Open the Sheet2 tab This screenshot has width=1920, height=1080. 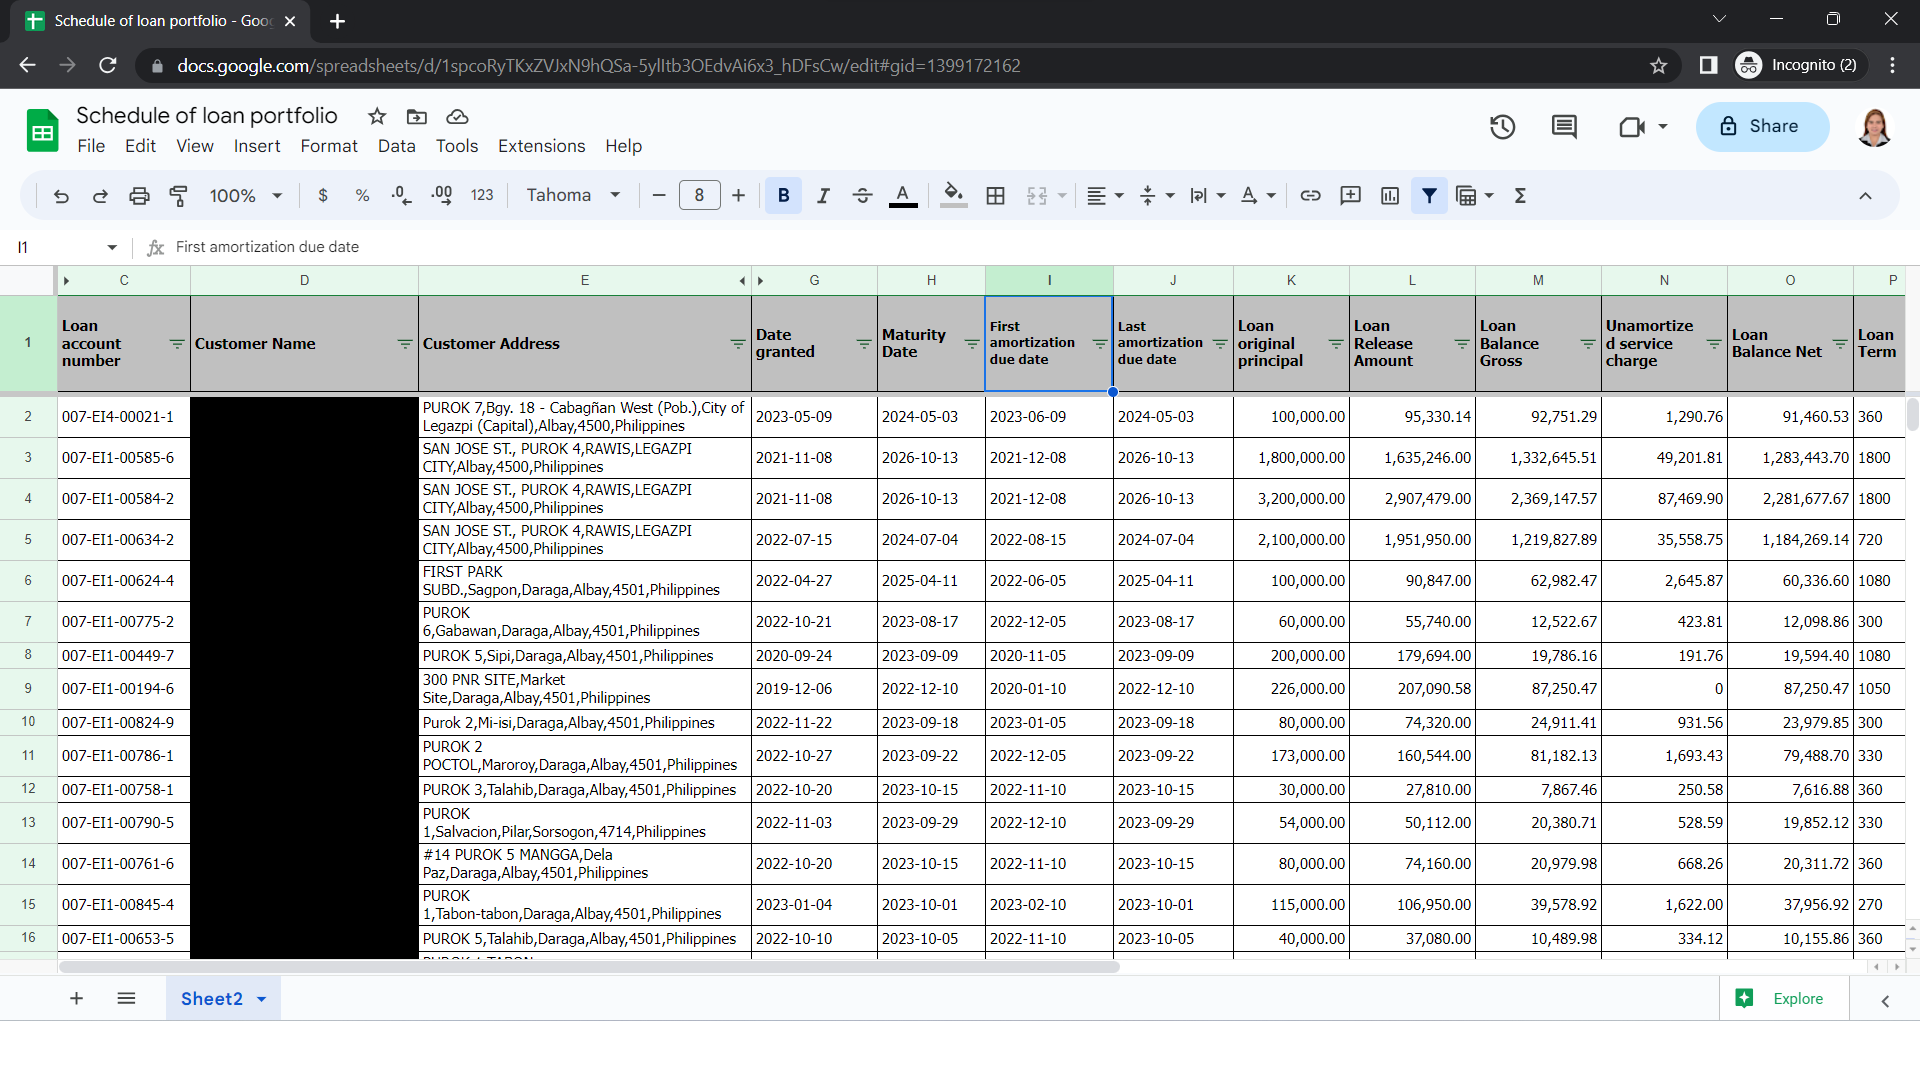pyautogui.click(x=212, y=999)
